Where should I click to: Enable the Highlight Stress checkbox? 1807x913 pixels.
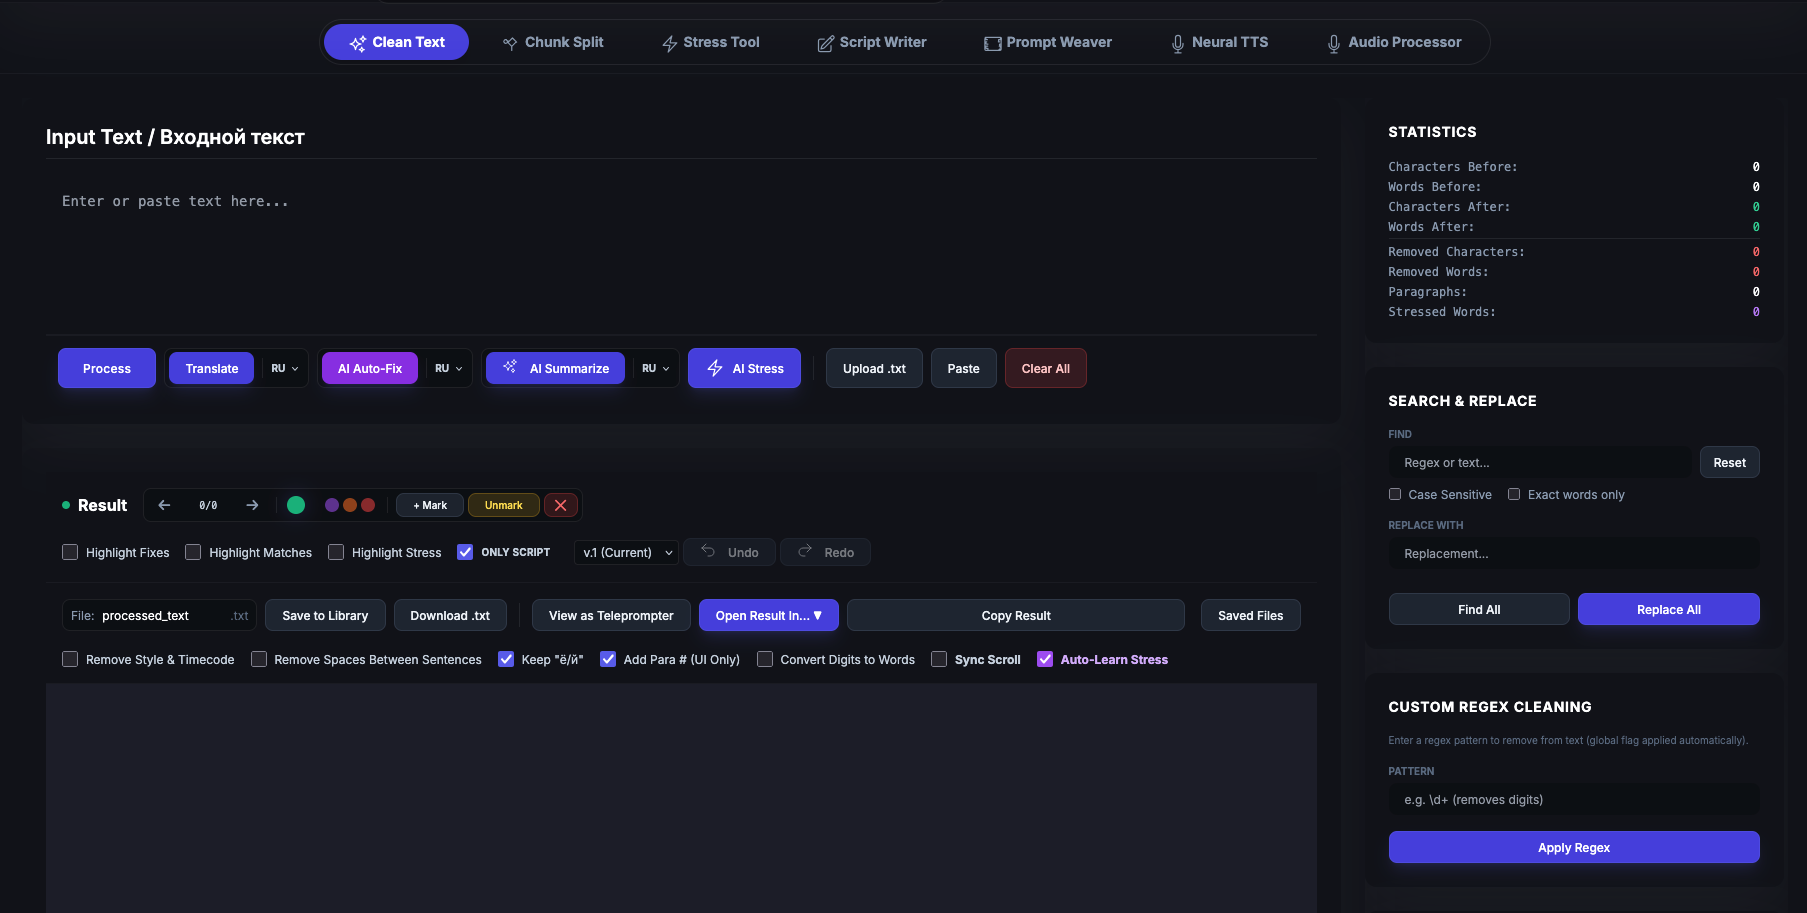[336, 552]
